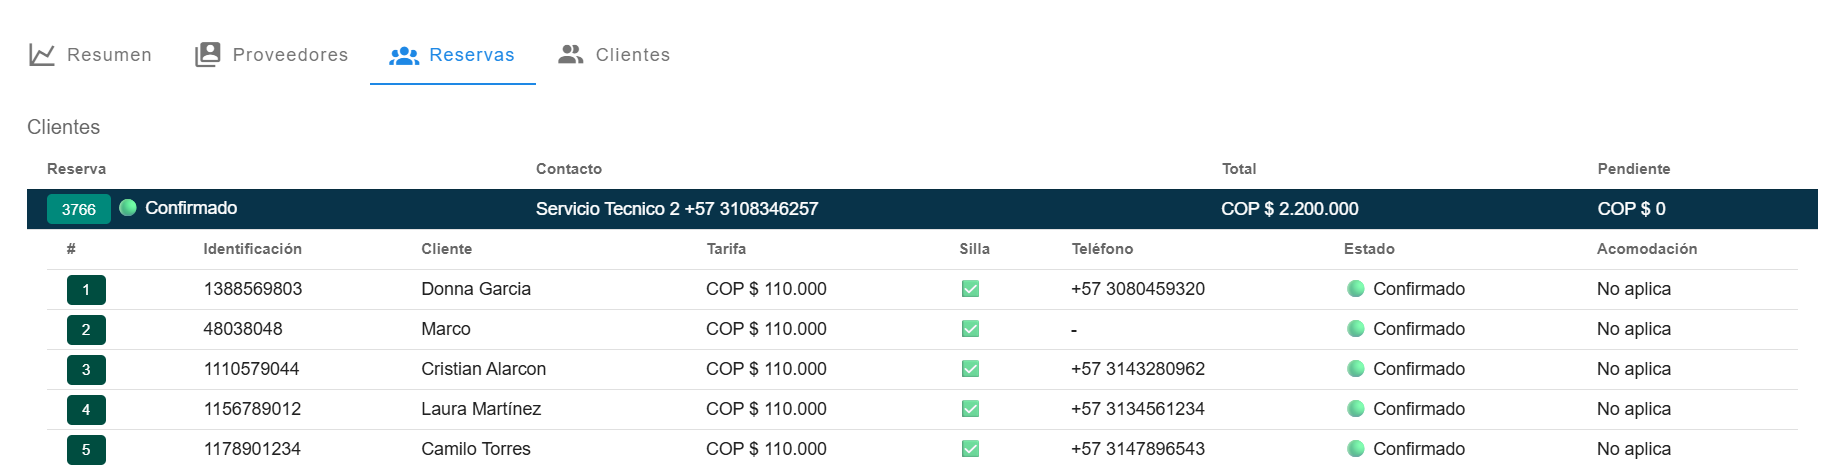The image size is (1831, 469).
Task: Toggle Silla checkbox for Donna Garcia
Action: pos(970,289)
